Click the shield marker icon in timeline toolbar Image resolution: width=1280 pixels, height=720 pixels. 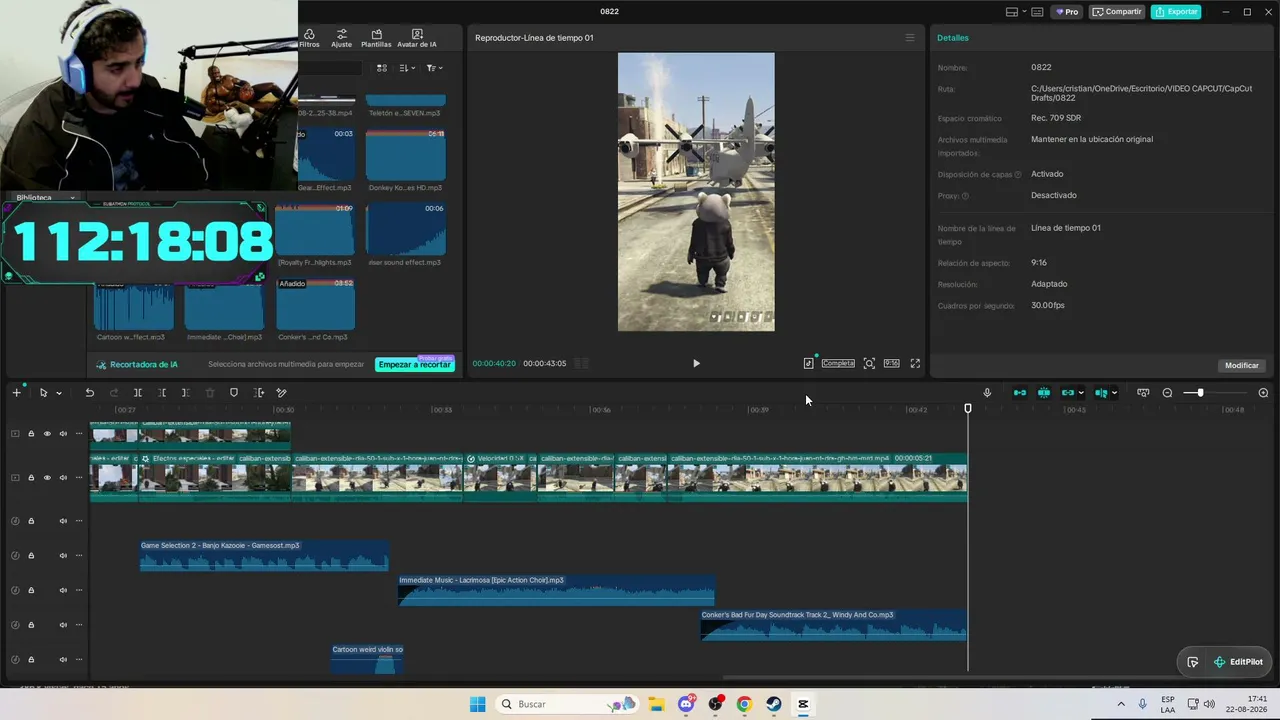(234, 393)
